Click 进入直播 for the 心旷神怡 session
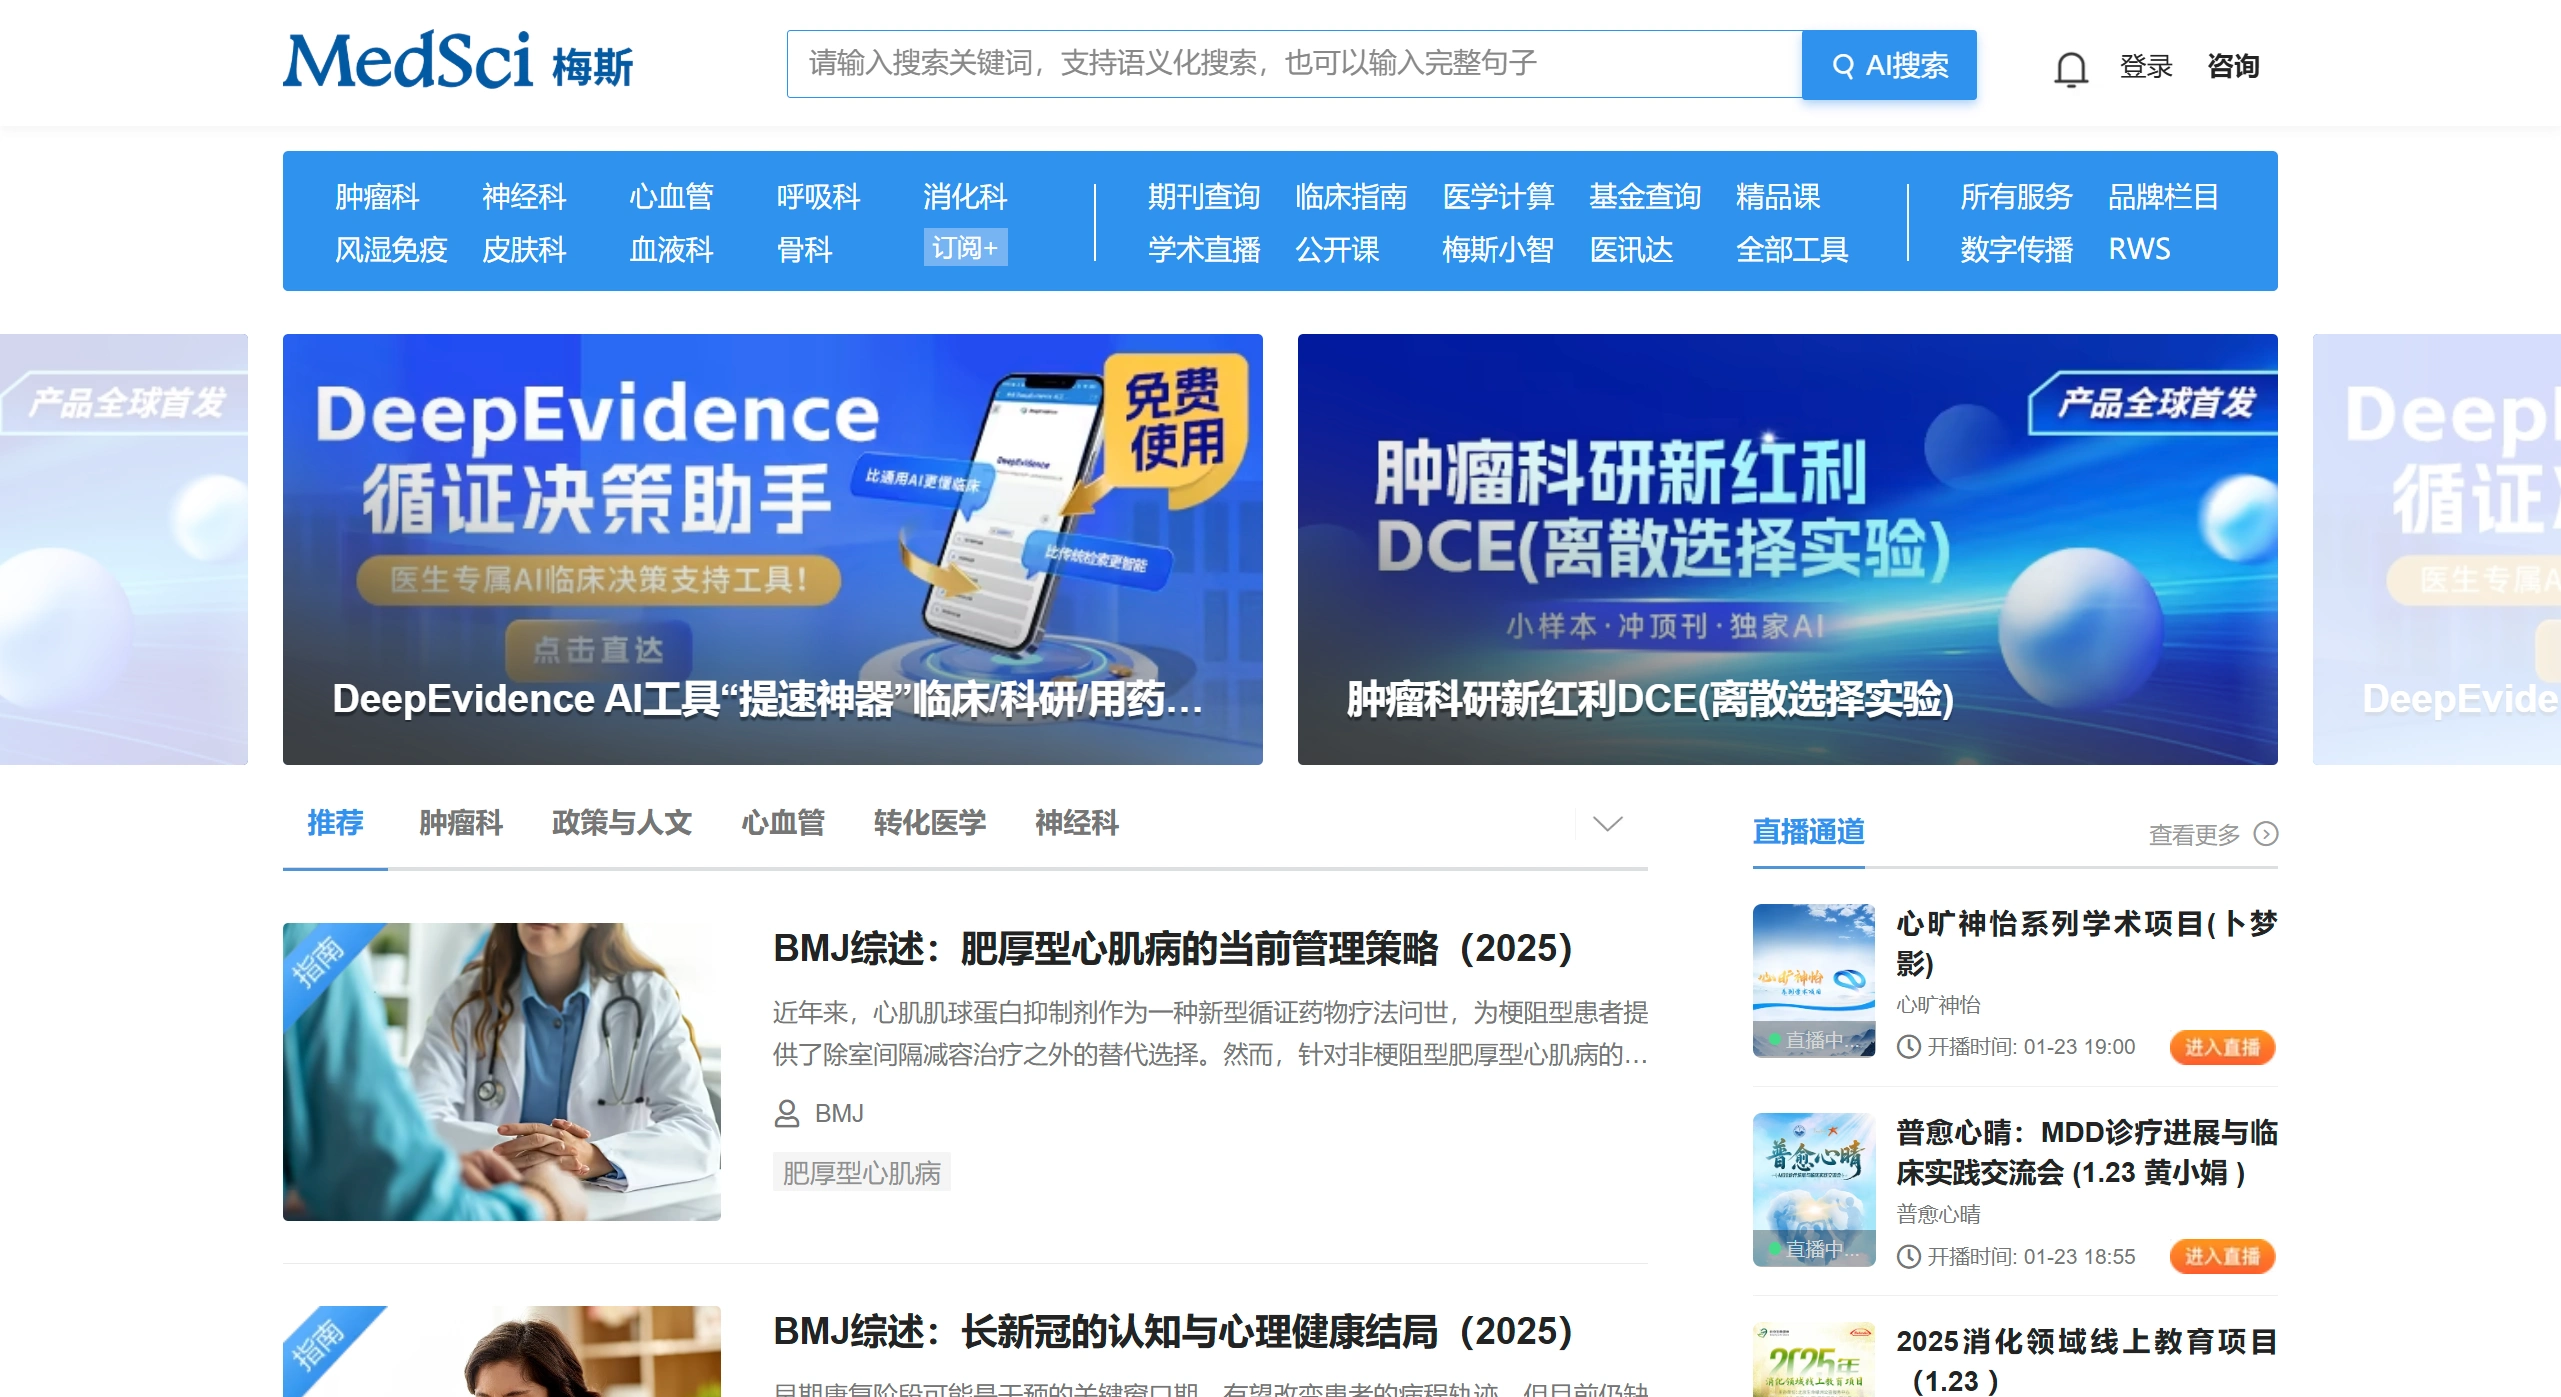The width and height of the screenshot is (2561, 1397). click(x=2222, y=1047)
